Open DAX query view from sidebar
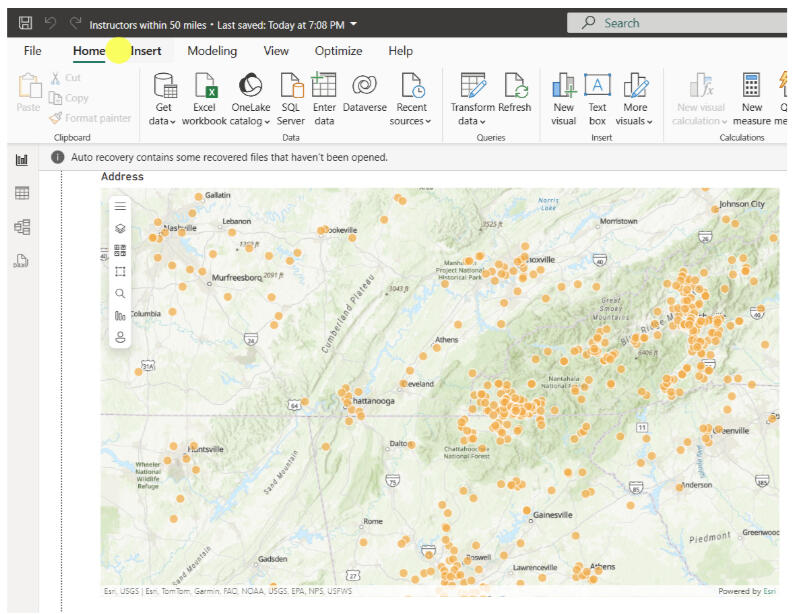This screenshot has width=799, height=614. (x=22, y=262)
